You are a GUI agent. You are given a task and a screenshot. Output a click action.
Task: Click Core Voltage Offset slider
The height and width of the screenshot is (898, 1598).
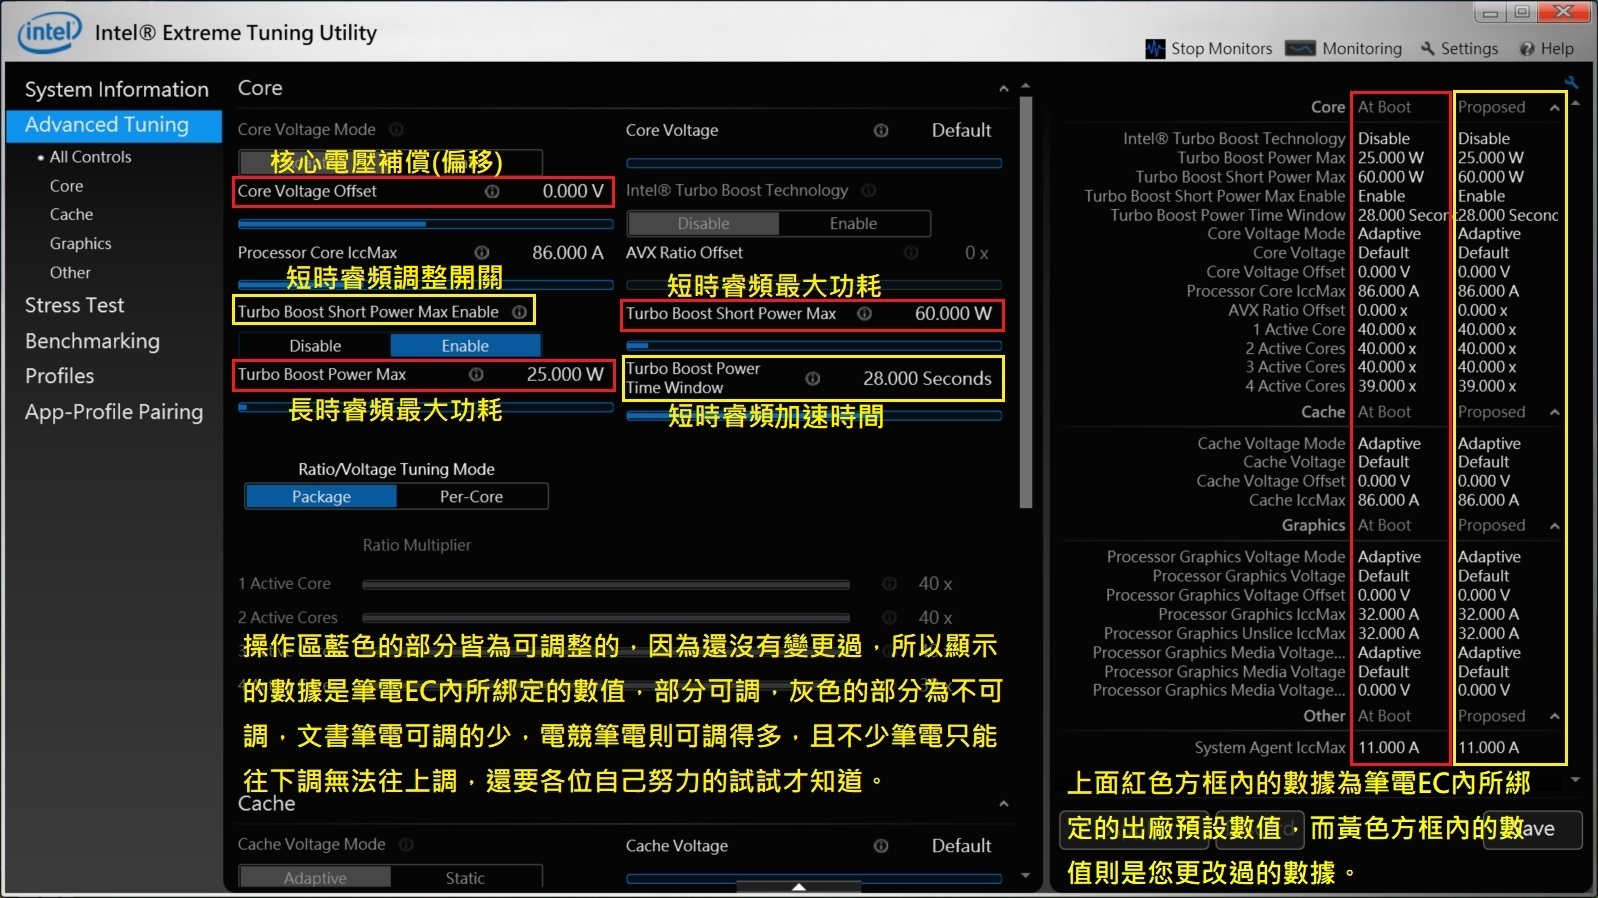click(425, 224)
